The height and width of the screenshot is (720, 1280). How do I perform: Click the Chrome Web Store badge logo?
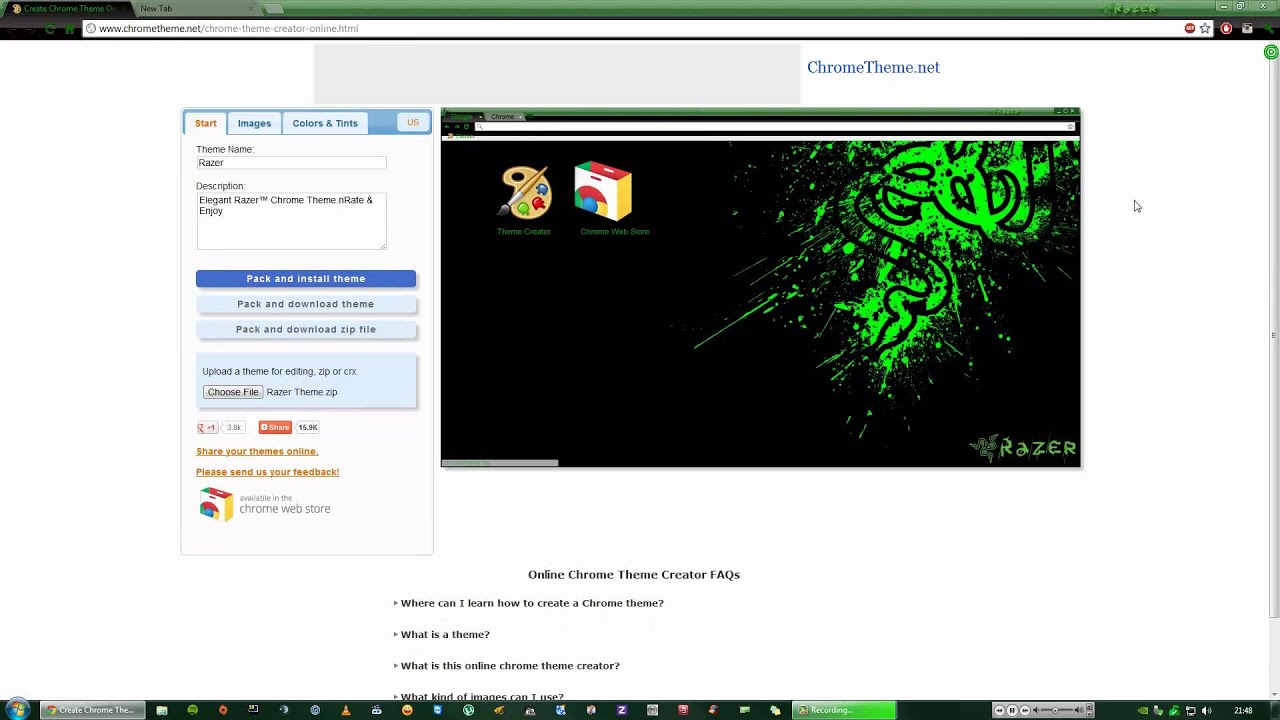coord(265,504)
